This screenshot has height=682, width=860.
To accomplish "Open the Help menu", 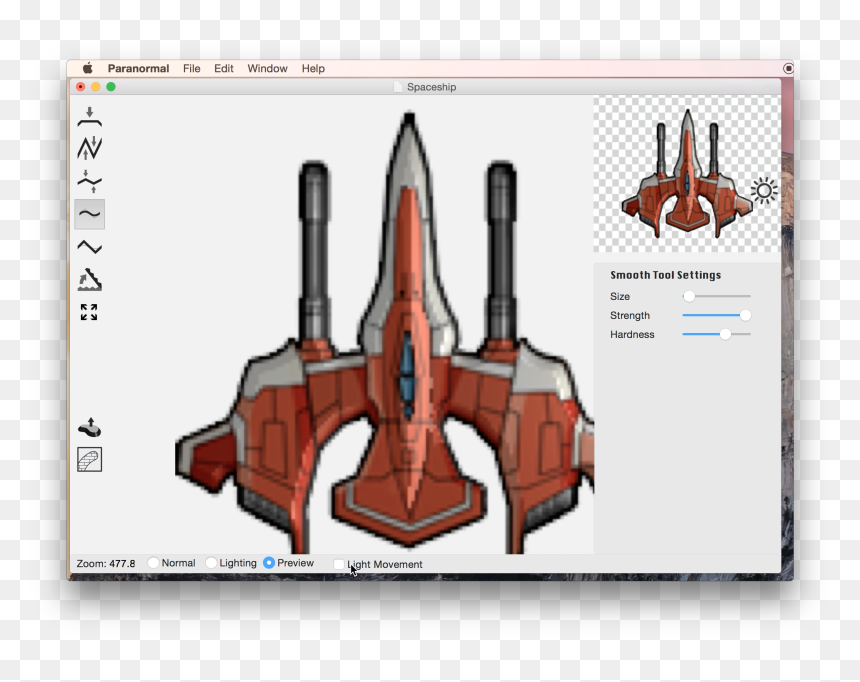I will (313, 69).
